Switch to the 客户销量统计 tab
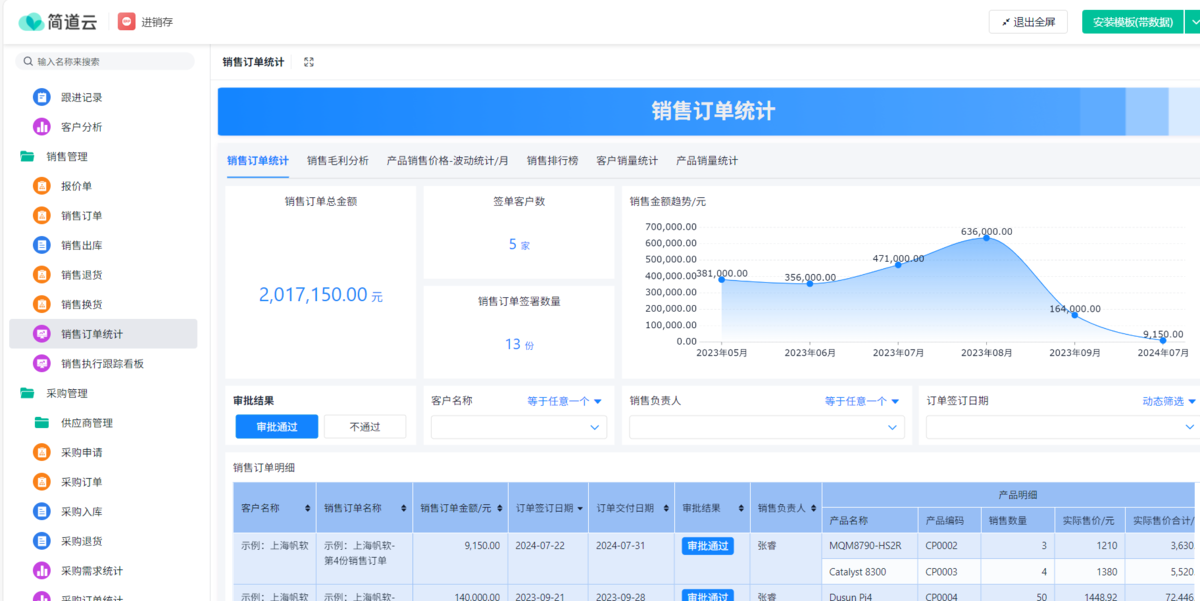This screenshot has height=601, width=1200. click(x=627, y=161)
